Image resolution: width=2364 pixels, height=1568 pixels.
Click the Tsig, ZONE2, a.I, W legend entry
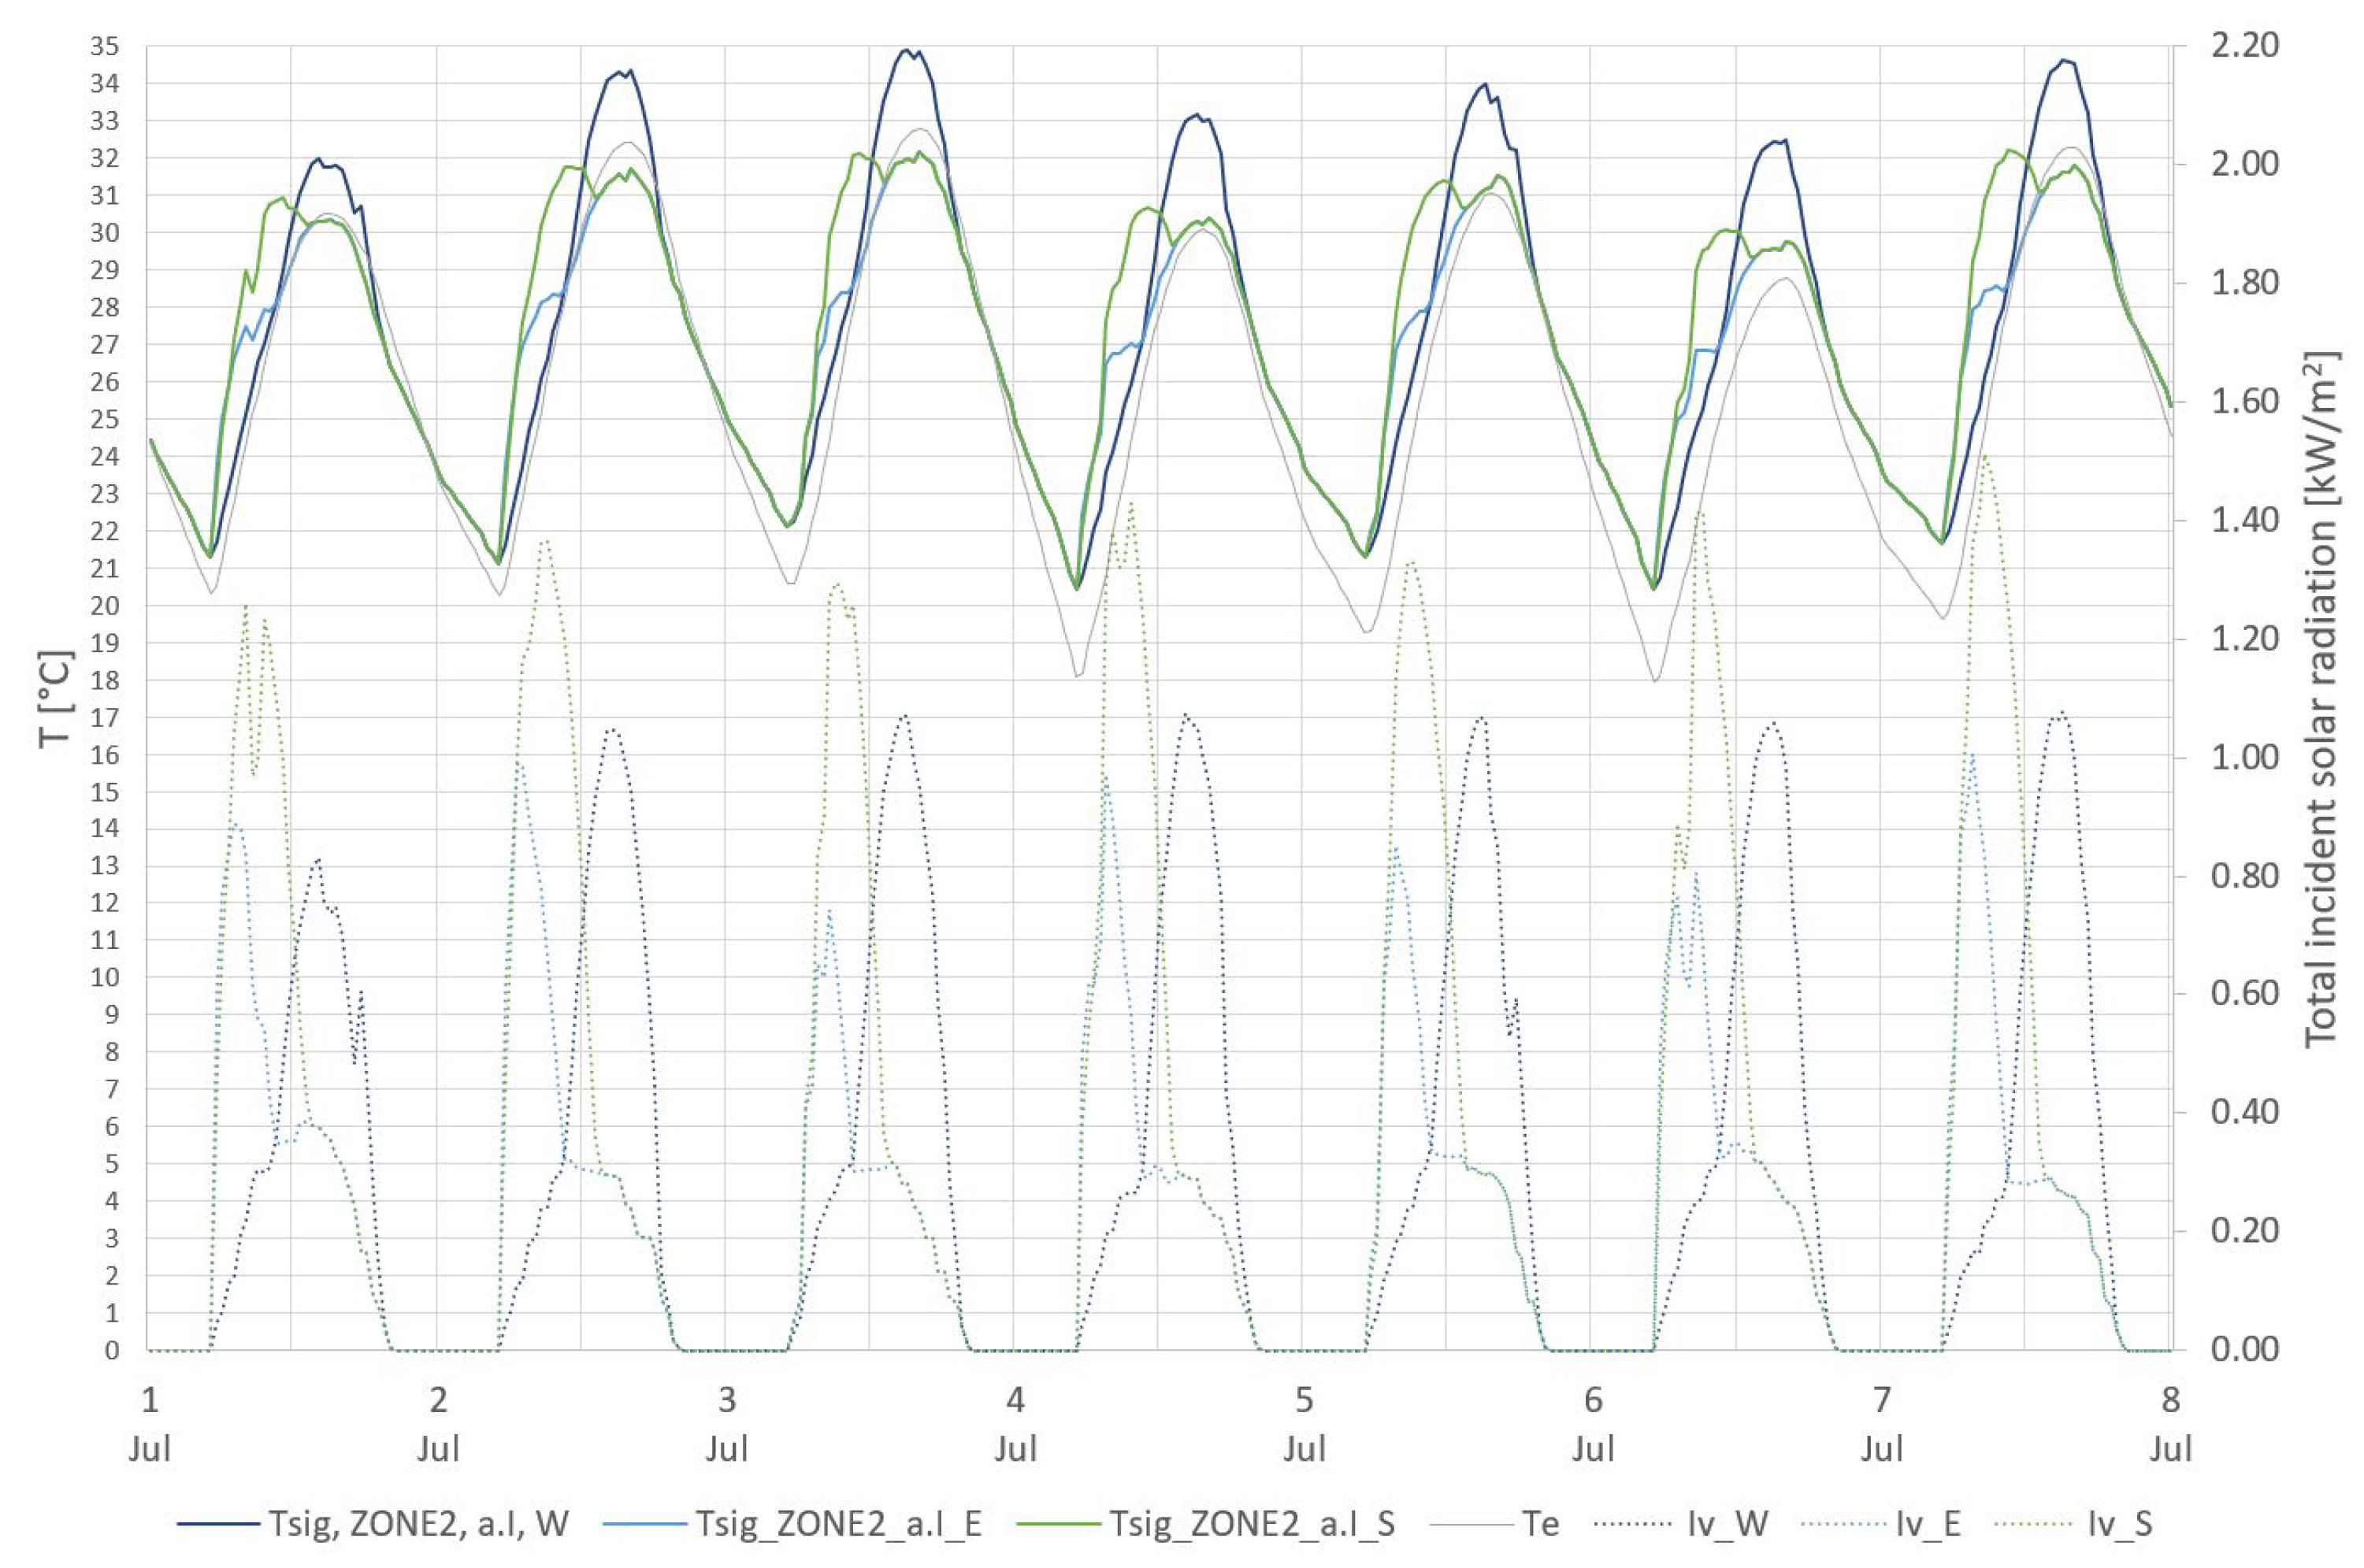pos(418,1523)
